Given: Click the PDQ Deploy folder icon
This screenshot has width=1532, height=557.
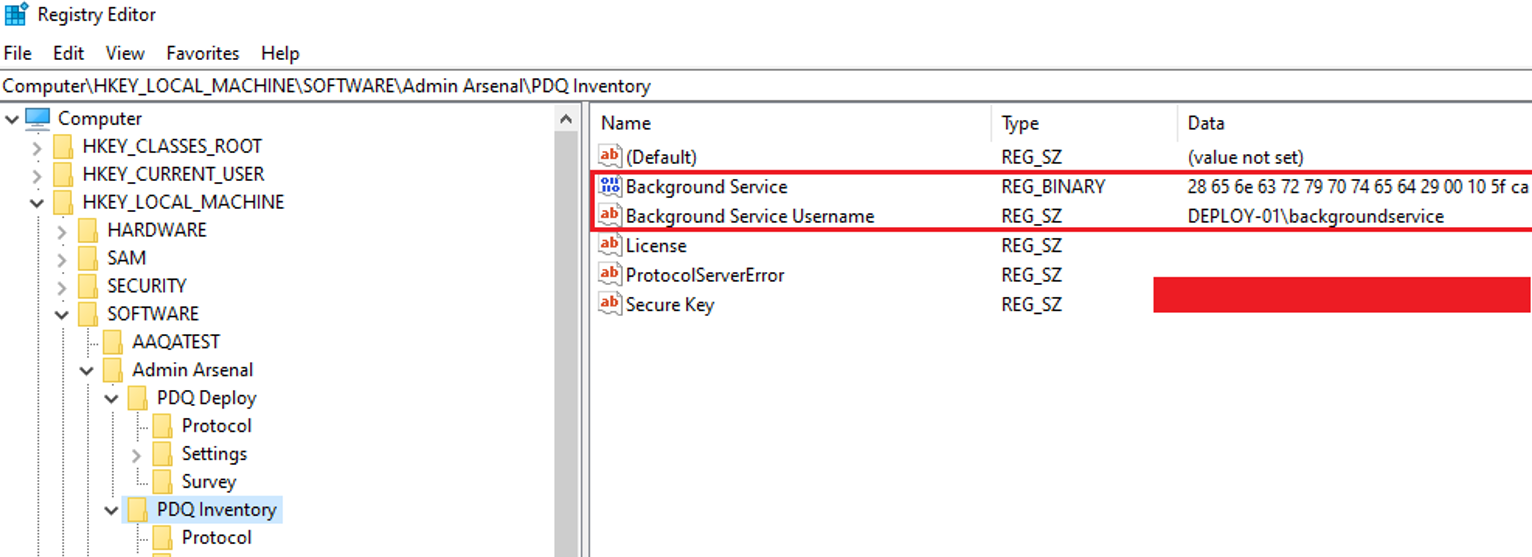Looking at the screenshot, I should [138, 398].
